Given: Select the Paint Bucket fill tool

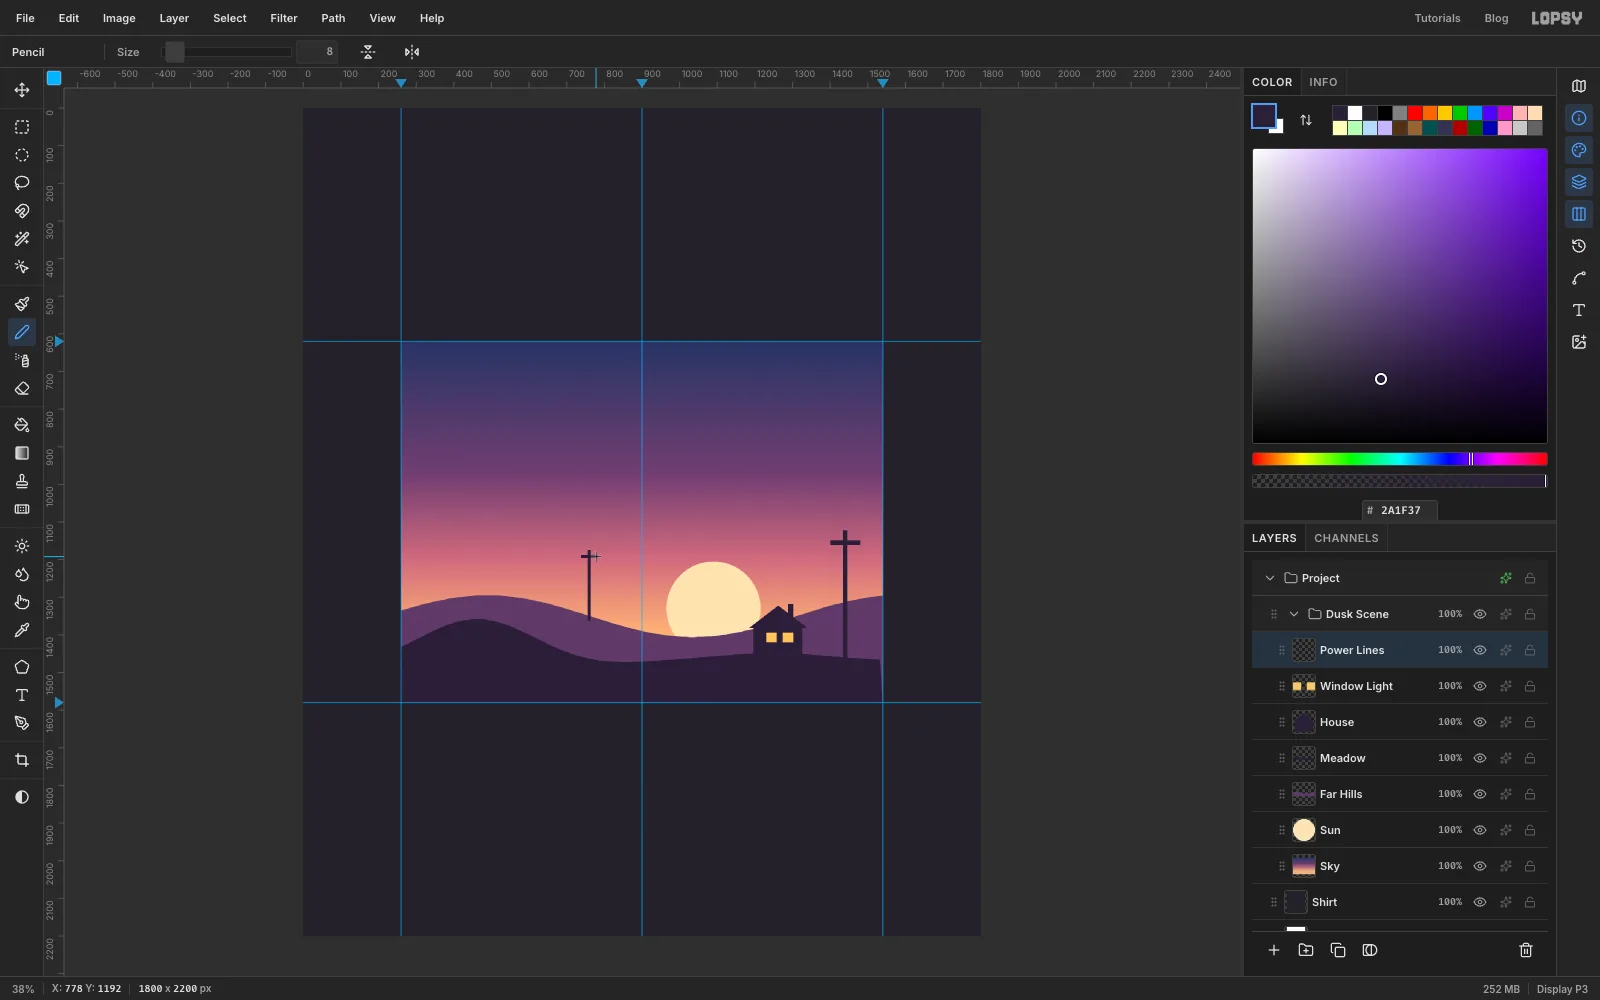Looking at the screenshot, I should (21, 425).
